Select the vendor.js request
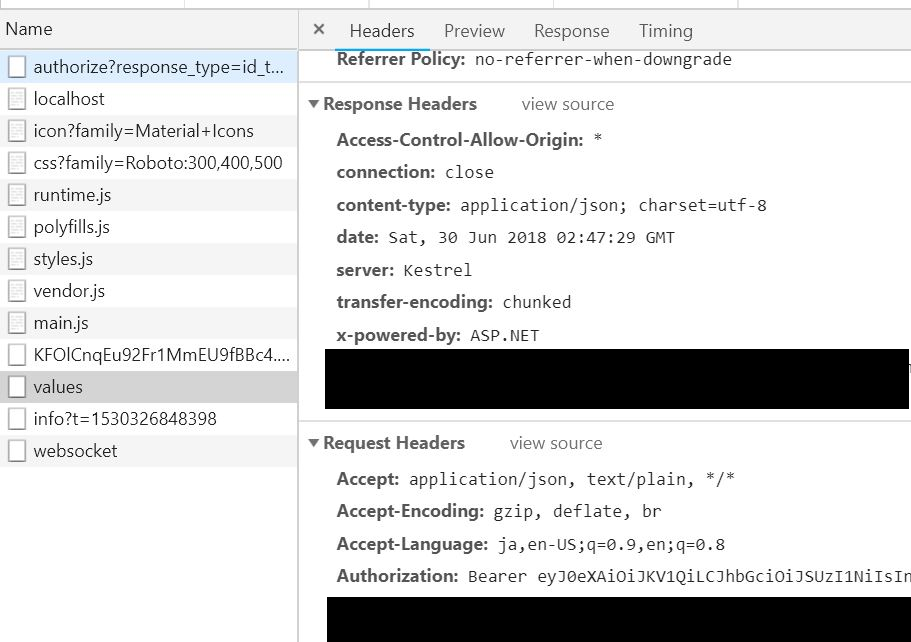 (x=149, y=290)
